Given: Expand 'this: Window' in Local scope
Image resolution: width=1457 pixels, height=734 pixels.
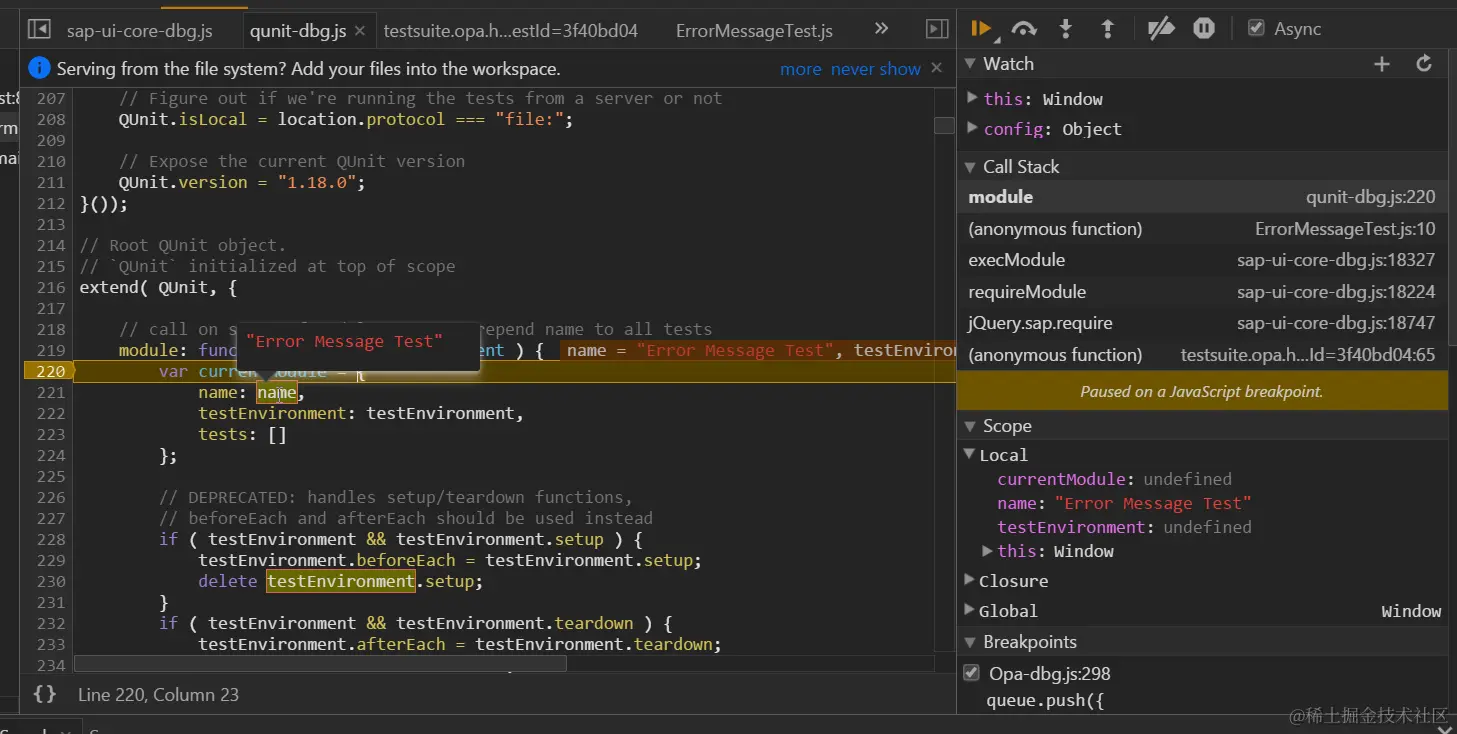Looking at the screenshot, I should coord(987,551).
